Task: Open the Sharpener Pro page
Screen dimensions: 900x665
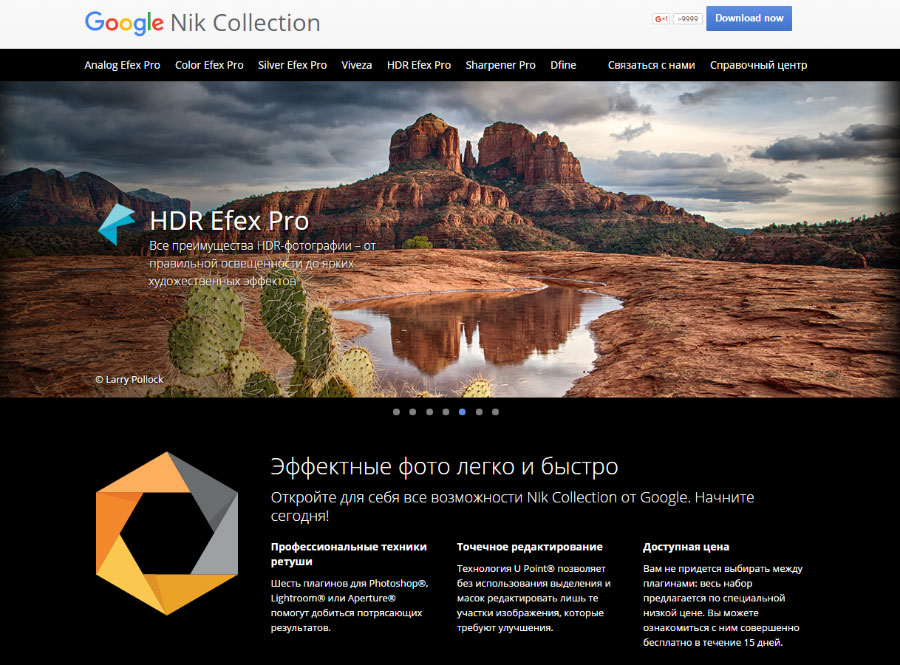Action: [x=501, y=65]
